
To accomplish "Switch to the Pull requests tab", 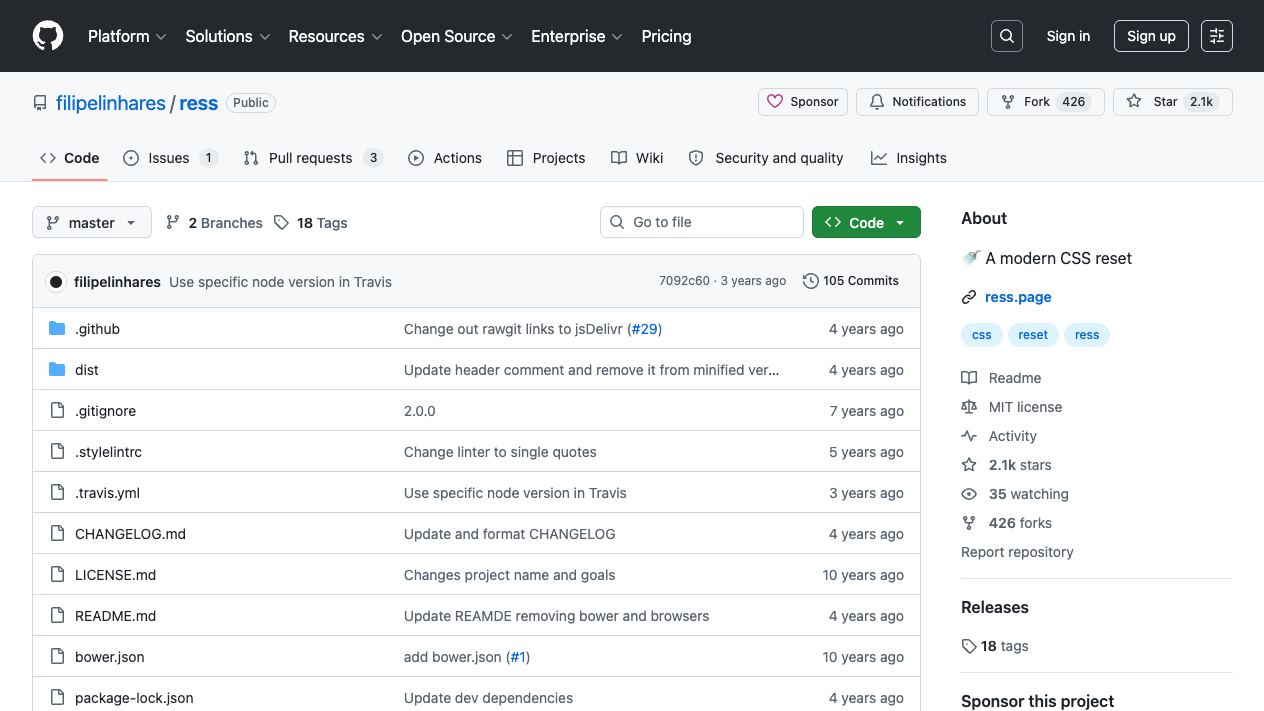I will pyautogui.click(x=313, y=158).
